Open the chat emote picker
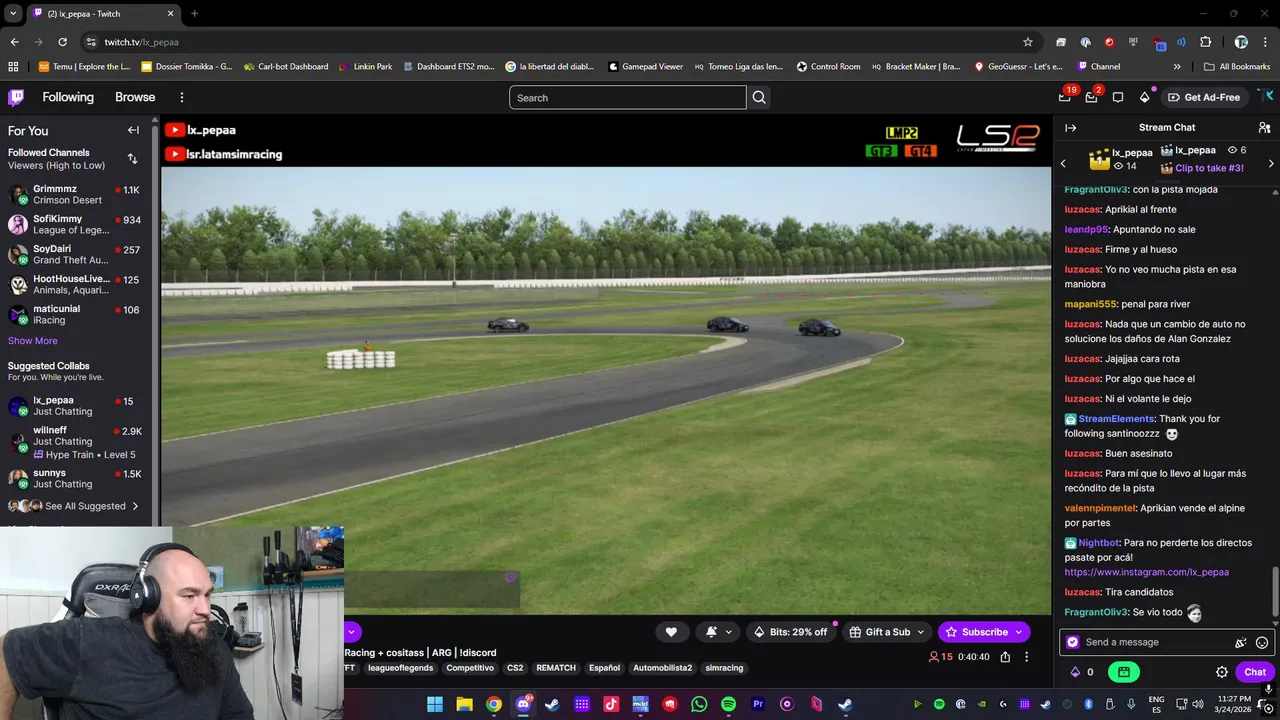 point(1262,643)
